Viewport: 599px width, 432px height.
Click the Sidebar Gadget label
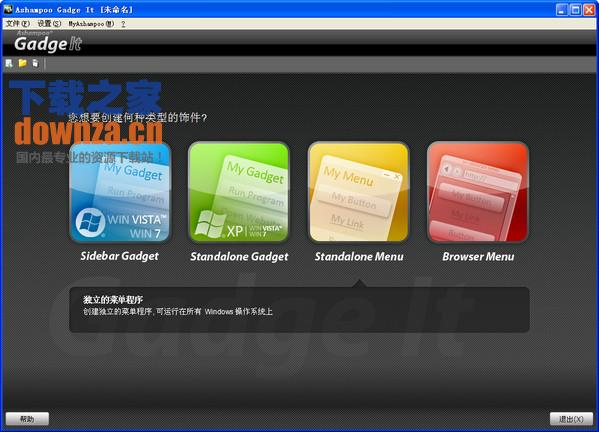[120, 256]
